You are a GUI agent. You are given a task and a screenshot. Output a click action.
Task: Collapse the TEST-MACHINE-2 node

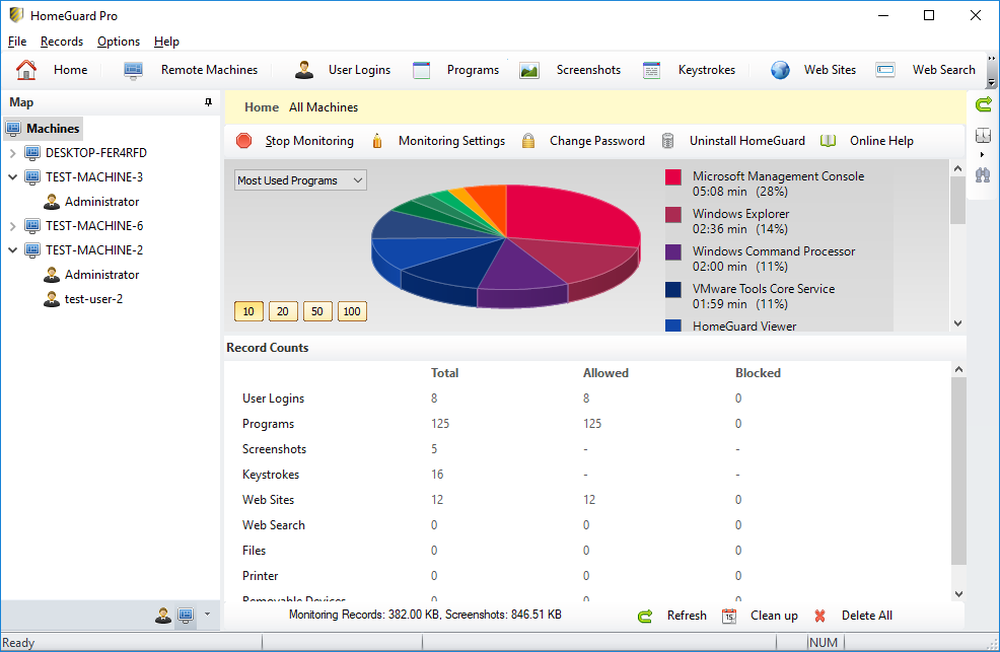pos(13,250)
